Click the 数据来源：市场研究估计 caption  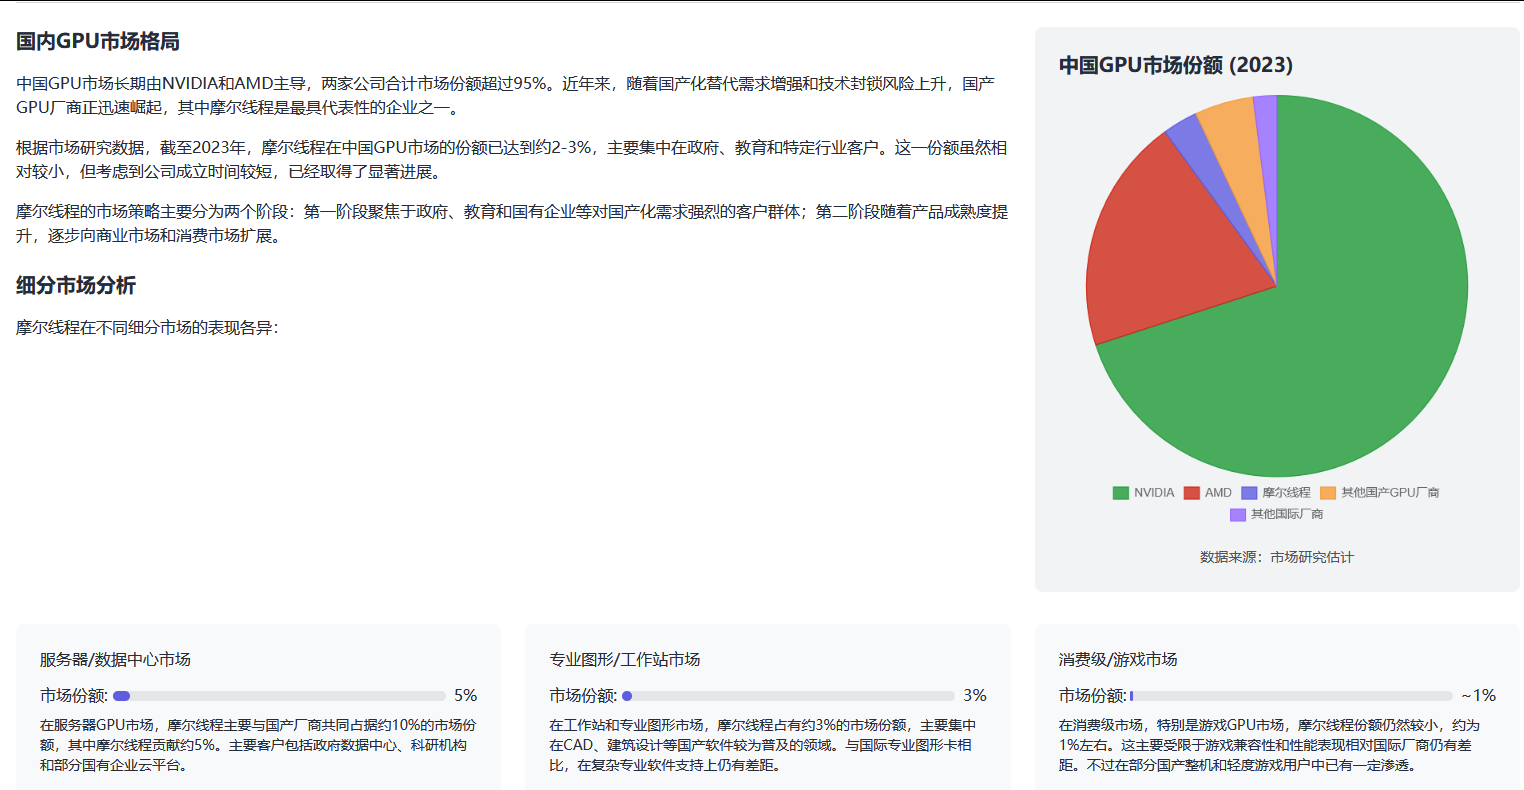[1277, 557]
